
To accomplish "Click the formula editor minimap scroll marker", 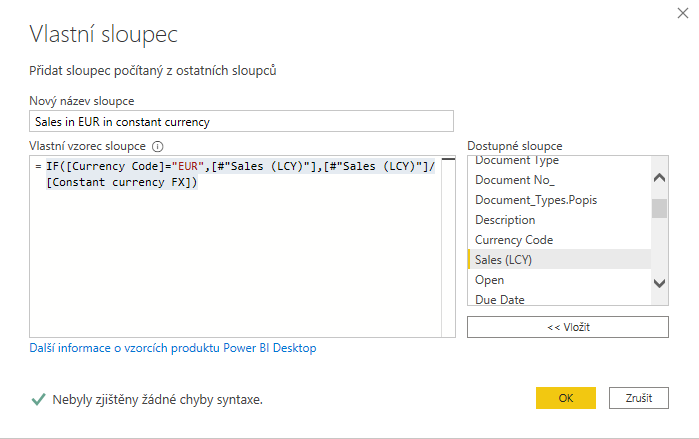I will [448, 159].
